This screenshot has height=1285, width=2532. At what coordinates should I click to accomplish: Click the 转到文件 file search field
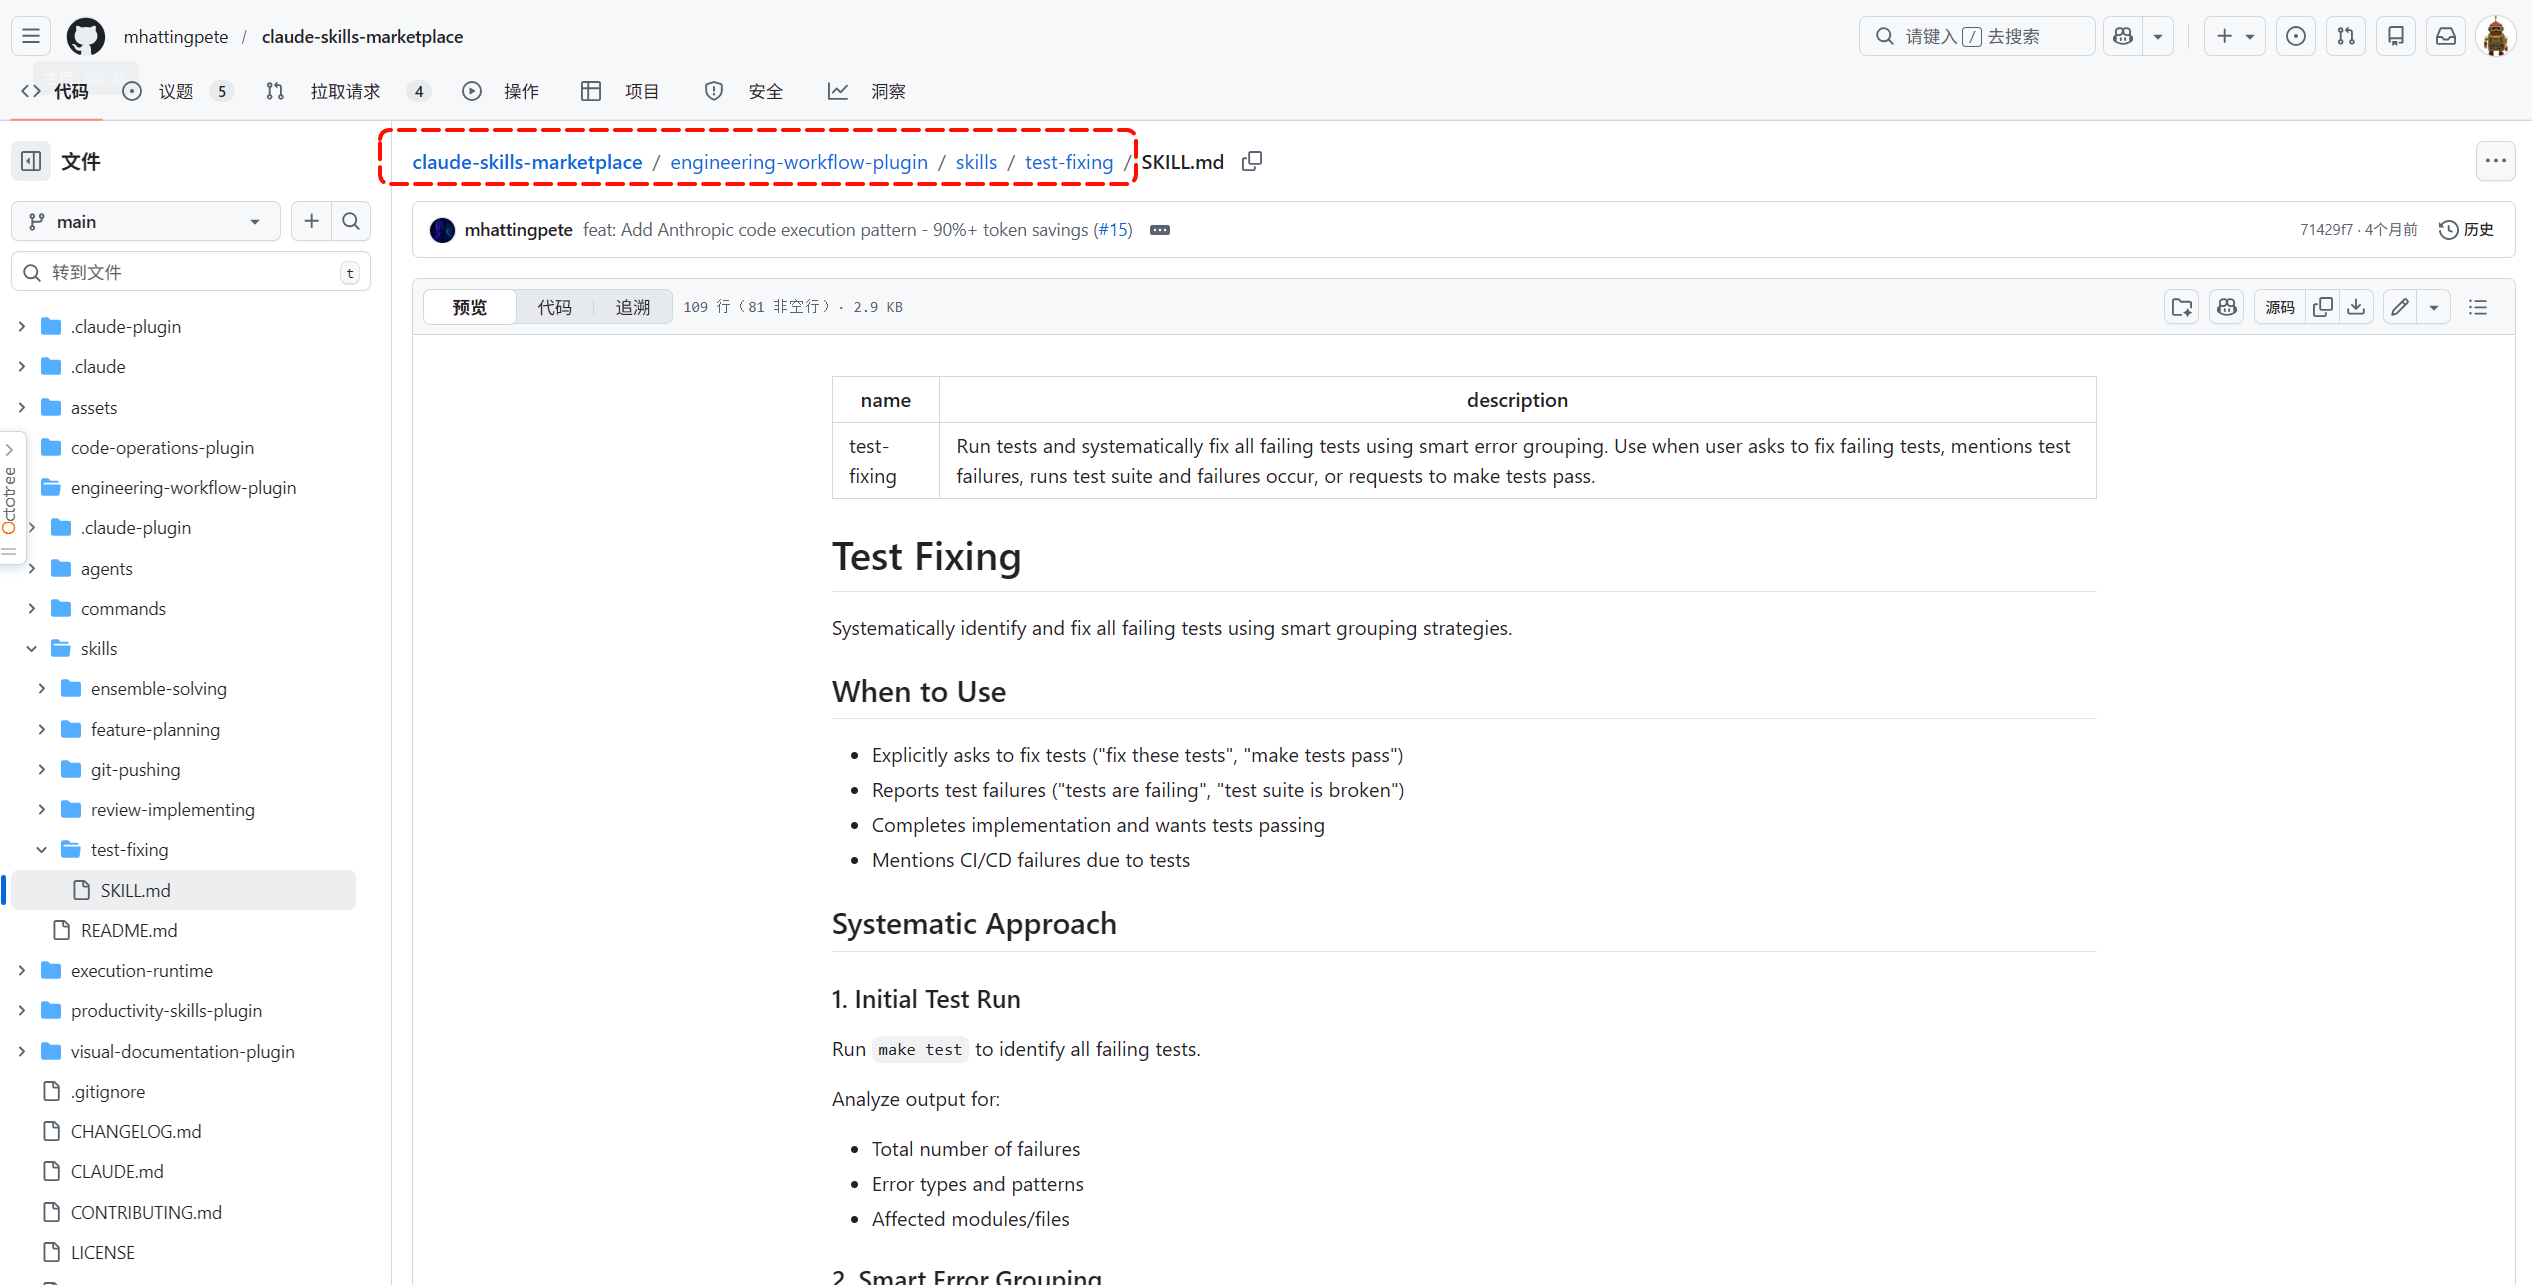190,272
